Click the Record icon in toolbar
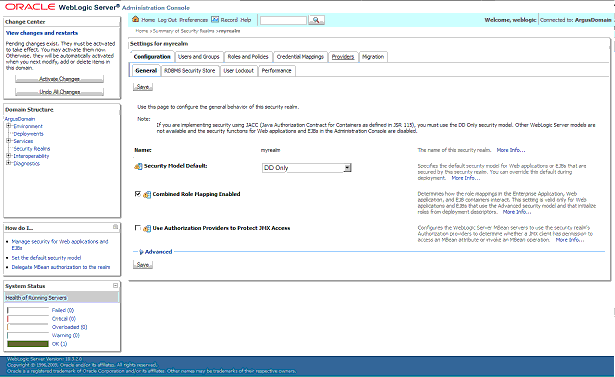 (x=215, y=19)
